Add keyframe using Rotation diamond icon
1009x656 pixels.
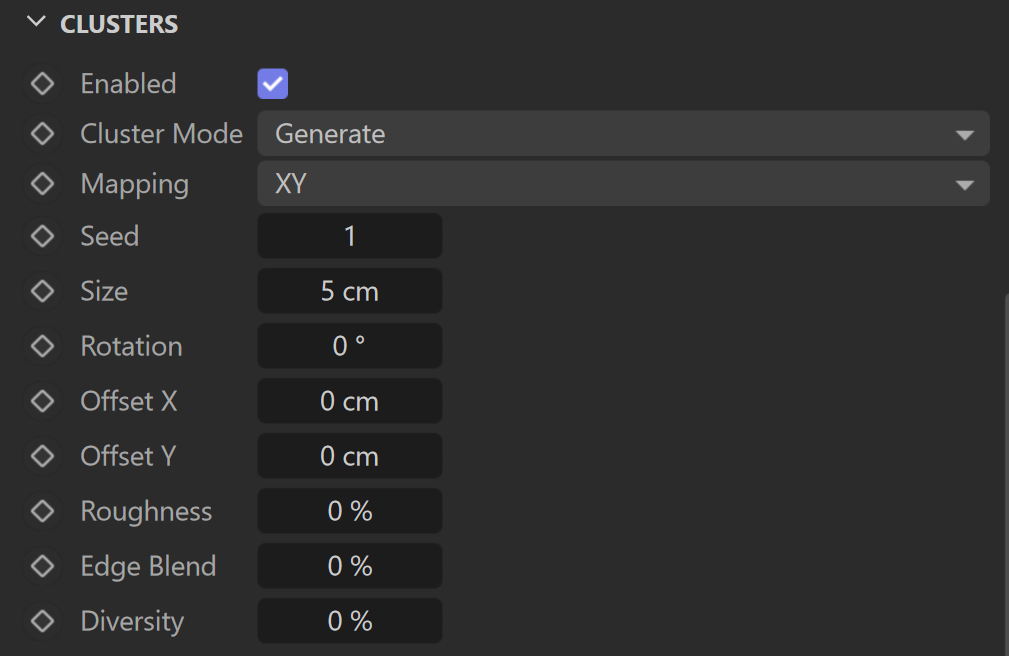[x=42, y=346]
